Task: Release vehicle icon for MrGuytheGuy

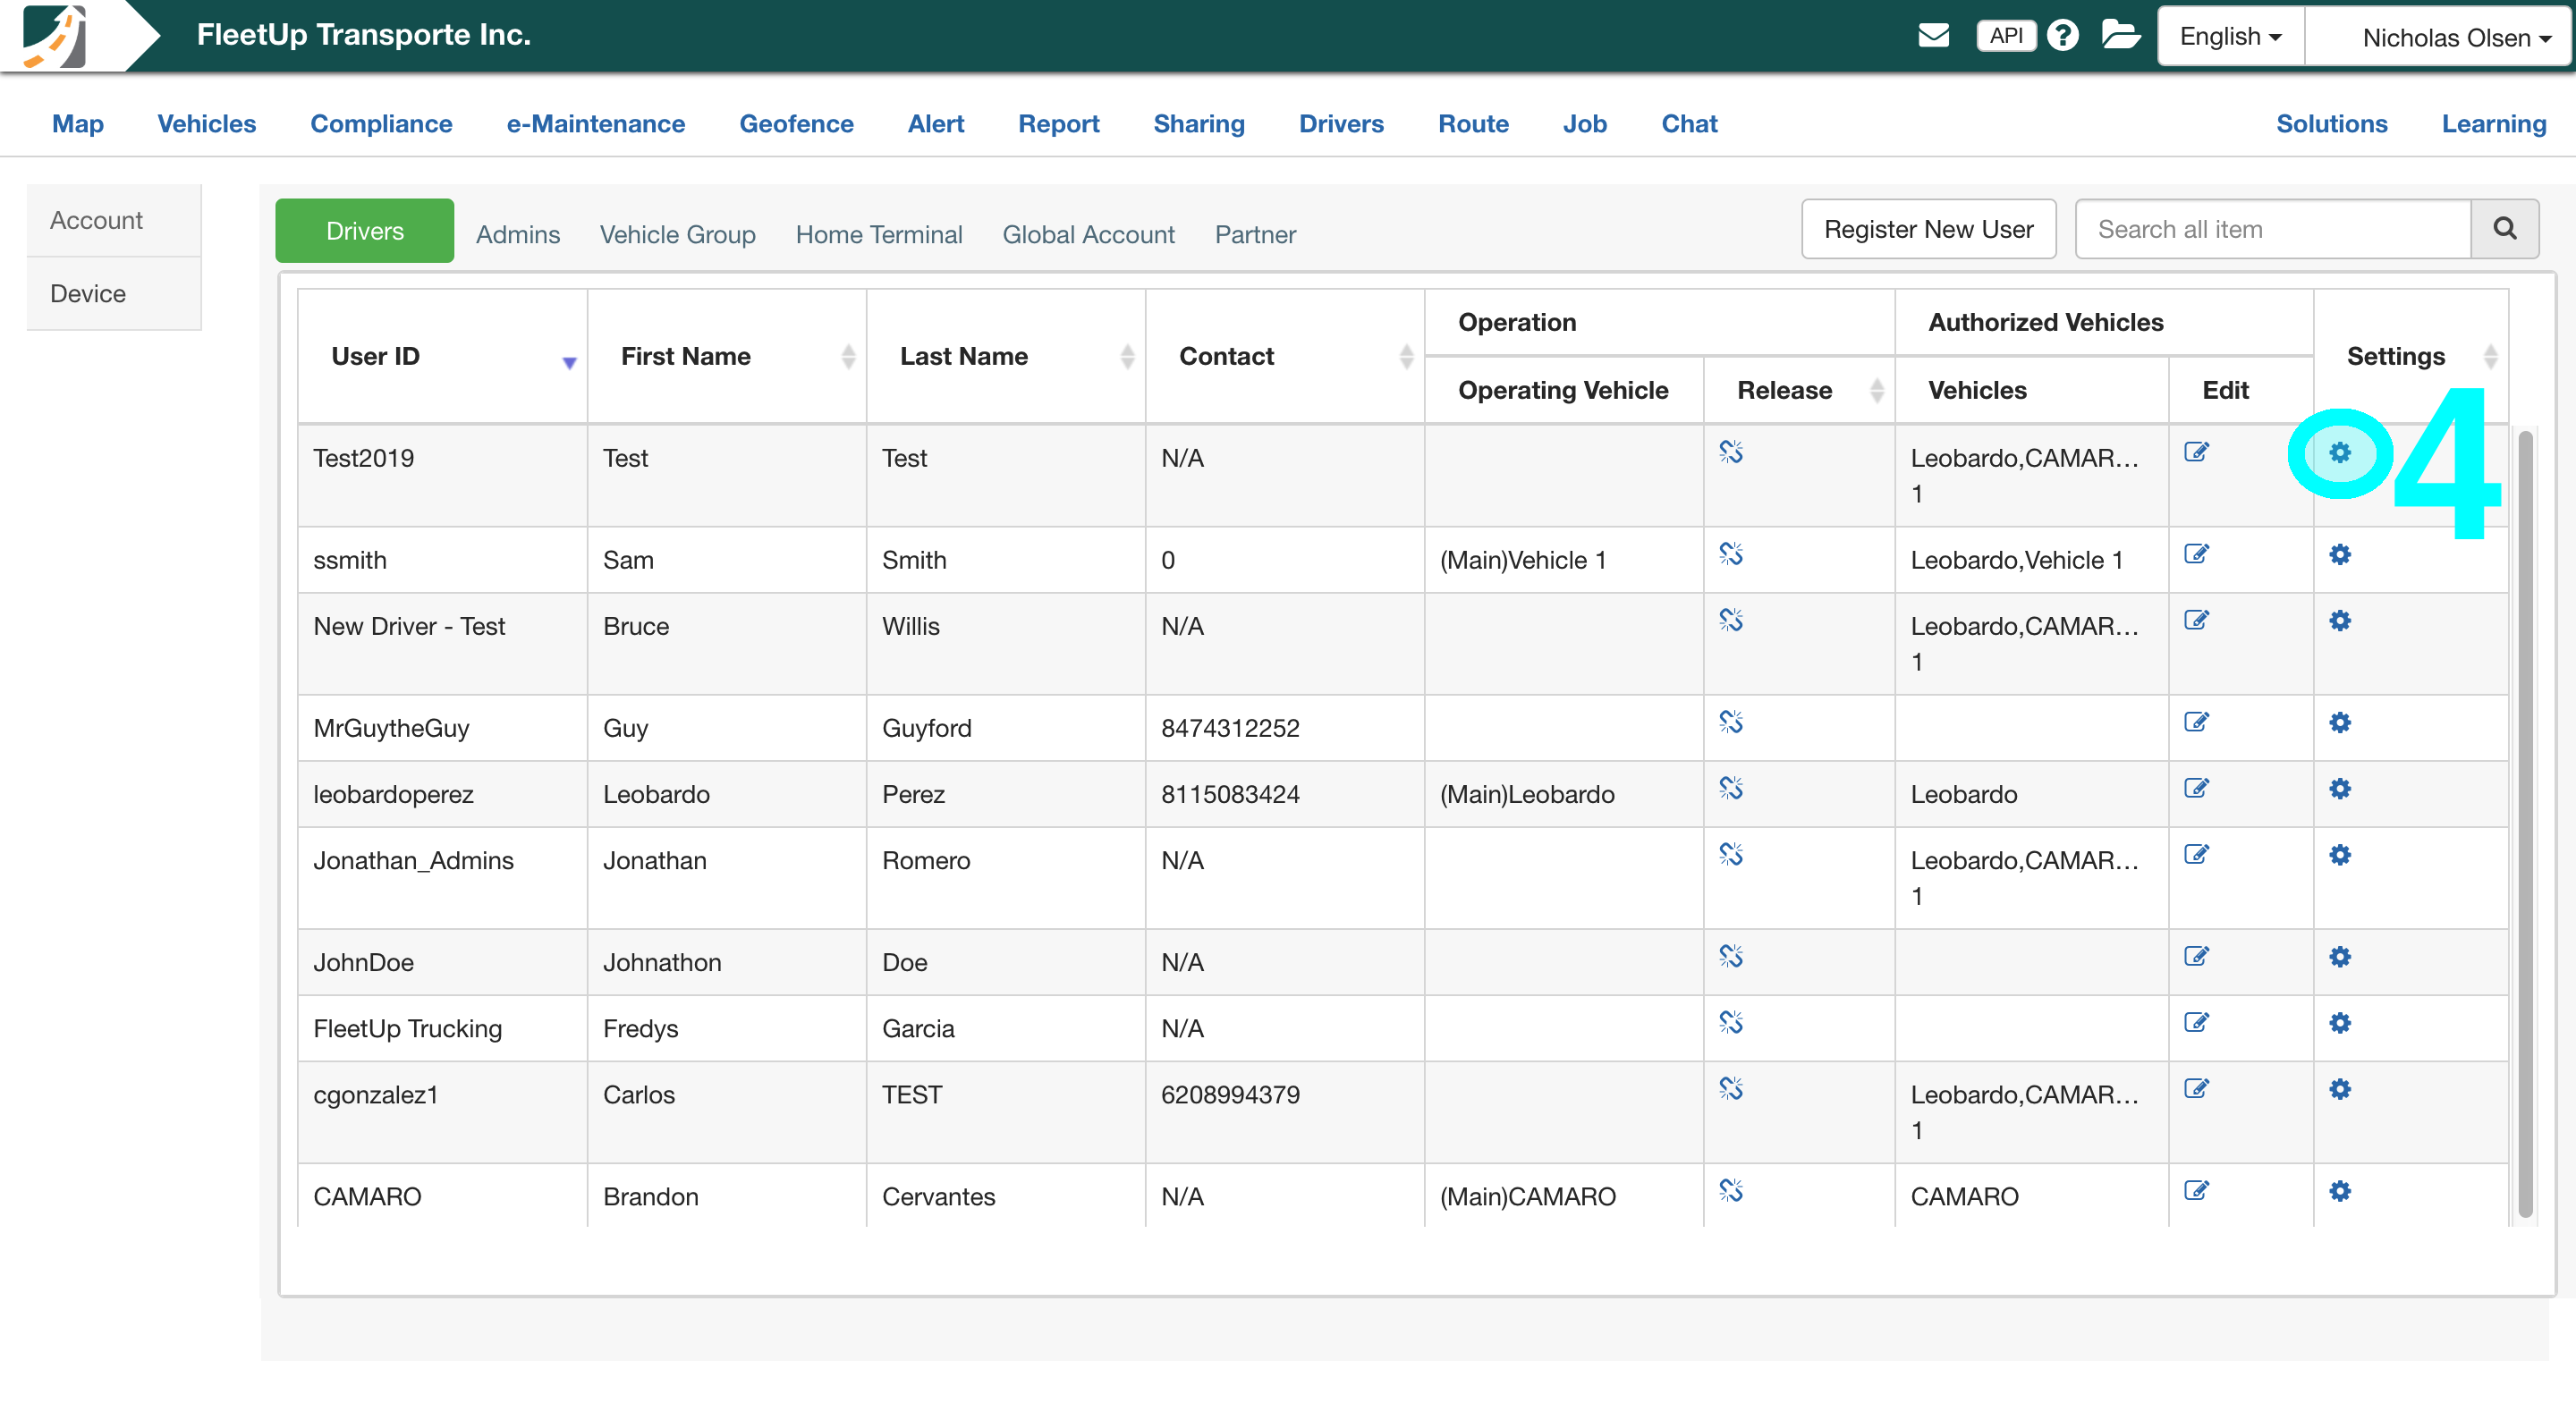Action: pos(1731,722)
